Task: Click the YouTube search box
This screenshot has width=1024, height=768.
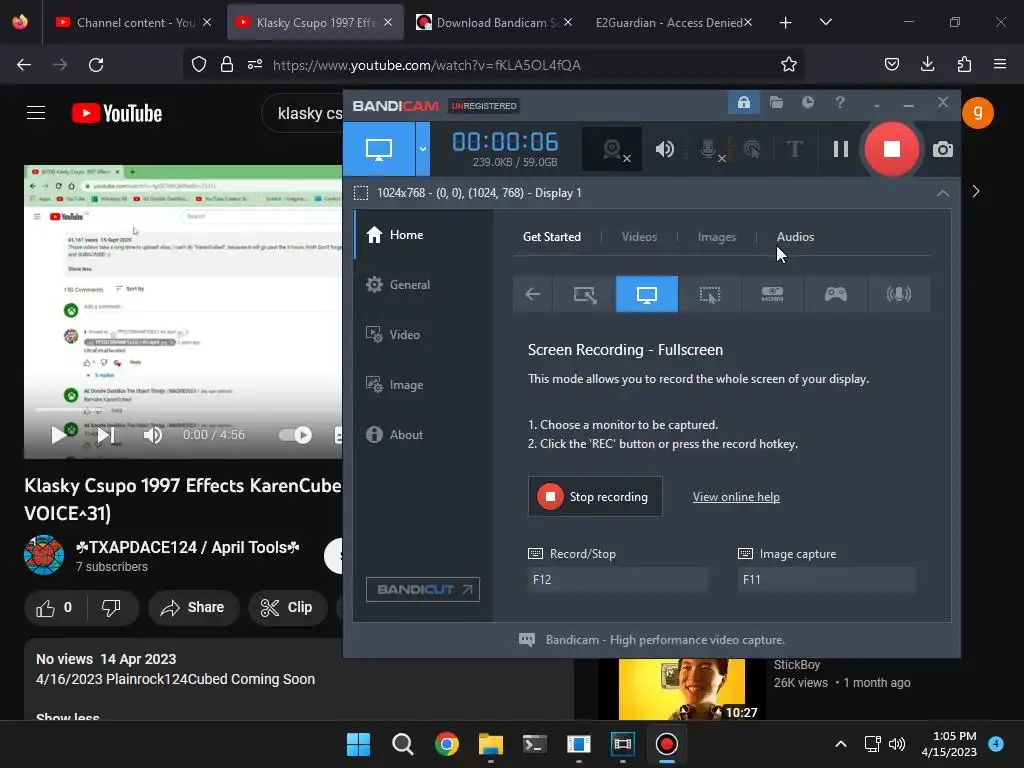Action: click(303, 113)
